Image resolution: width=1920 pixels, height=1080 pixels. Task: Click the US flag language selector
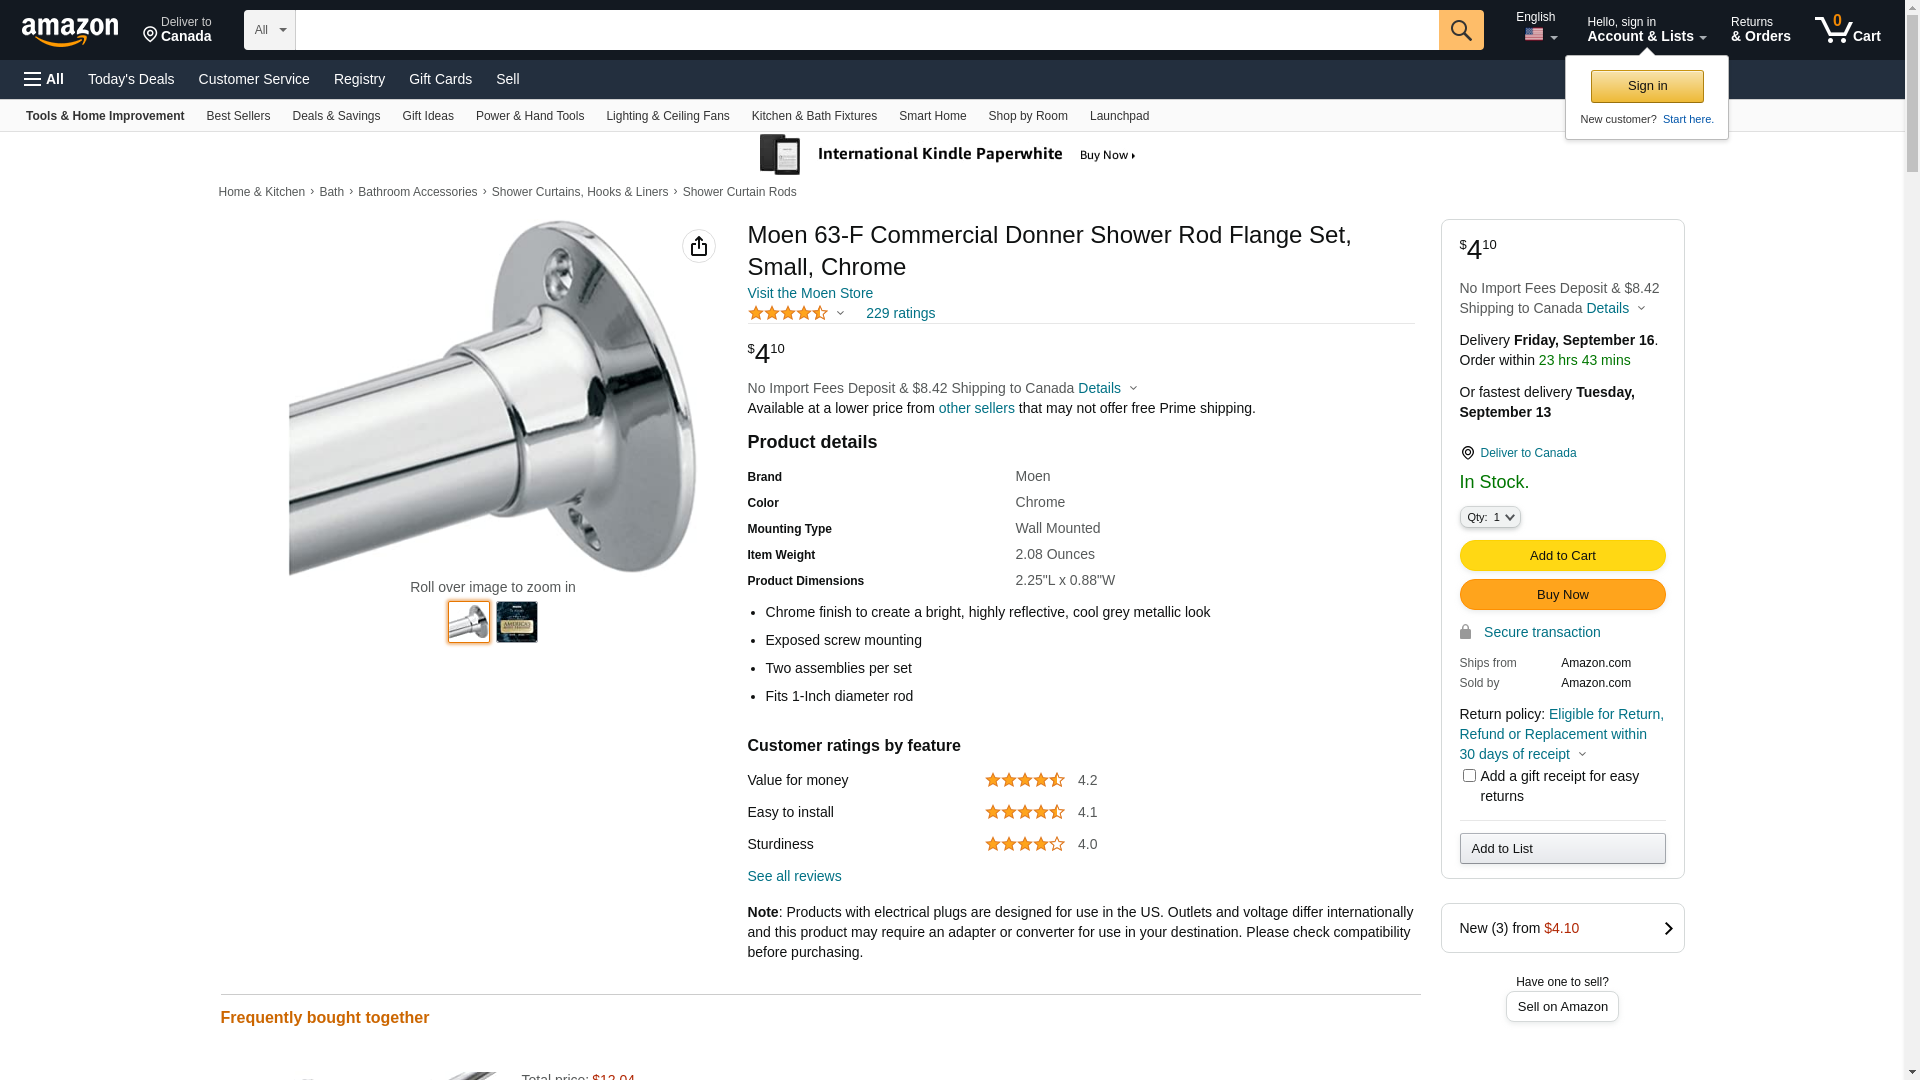(1539, 35)
